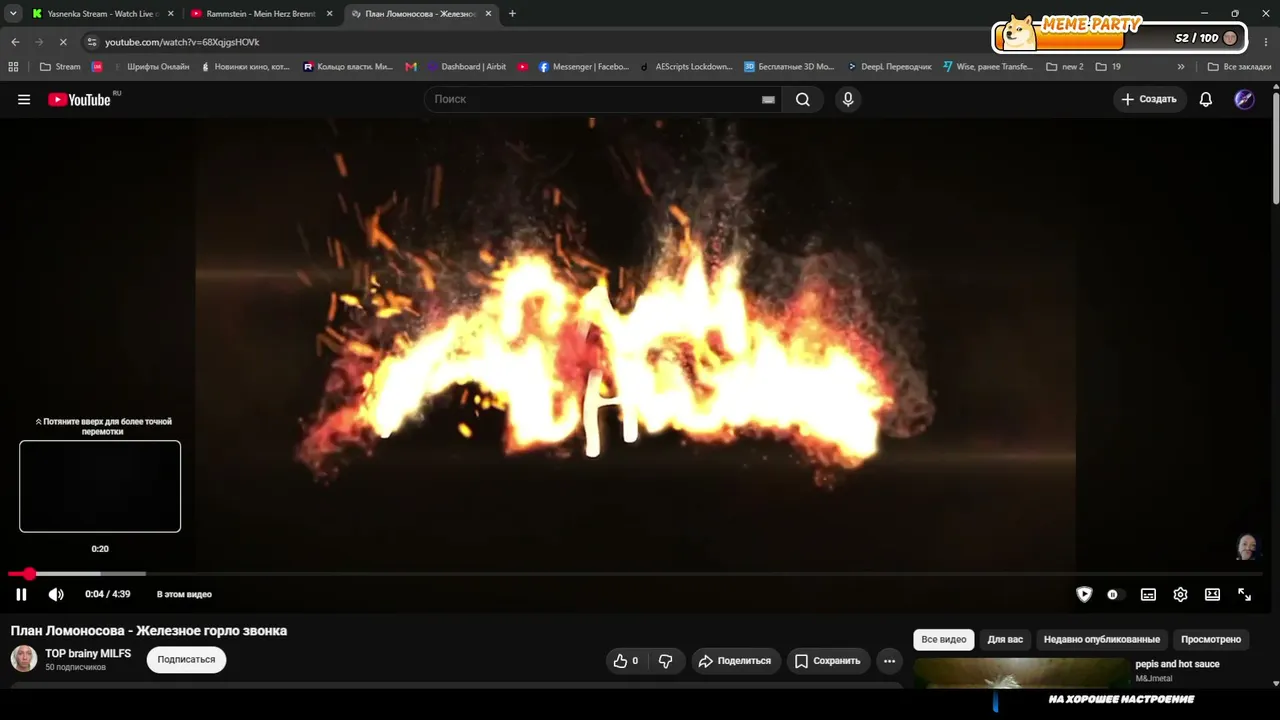Open the TOP brainy MILFS channel name
This screenshot has width=1280, height=720.
point(88,654)
